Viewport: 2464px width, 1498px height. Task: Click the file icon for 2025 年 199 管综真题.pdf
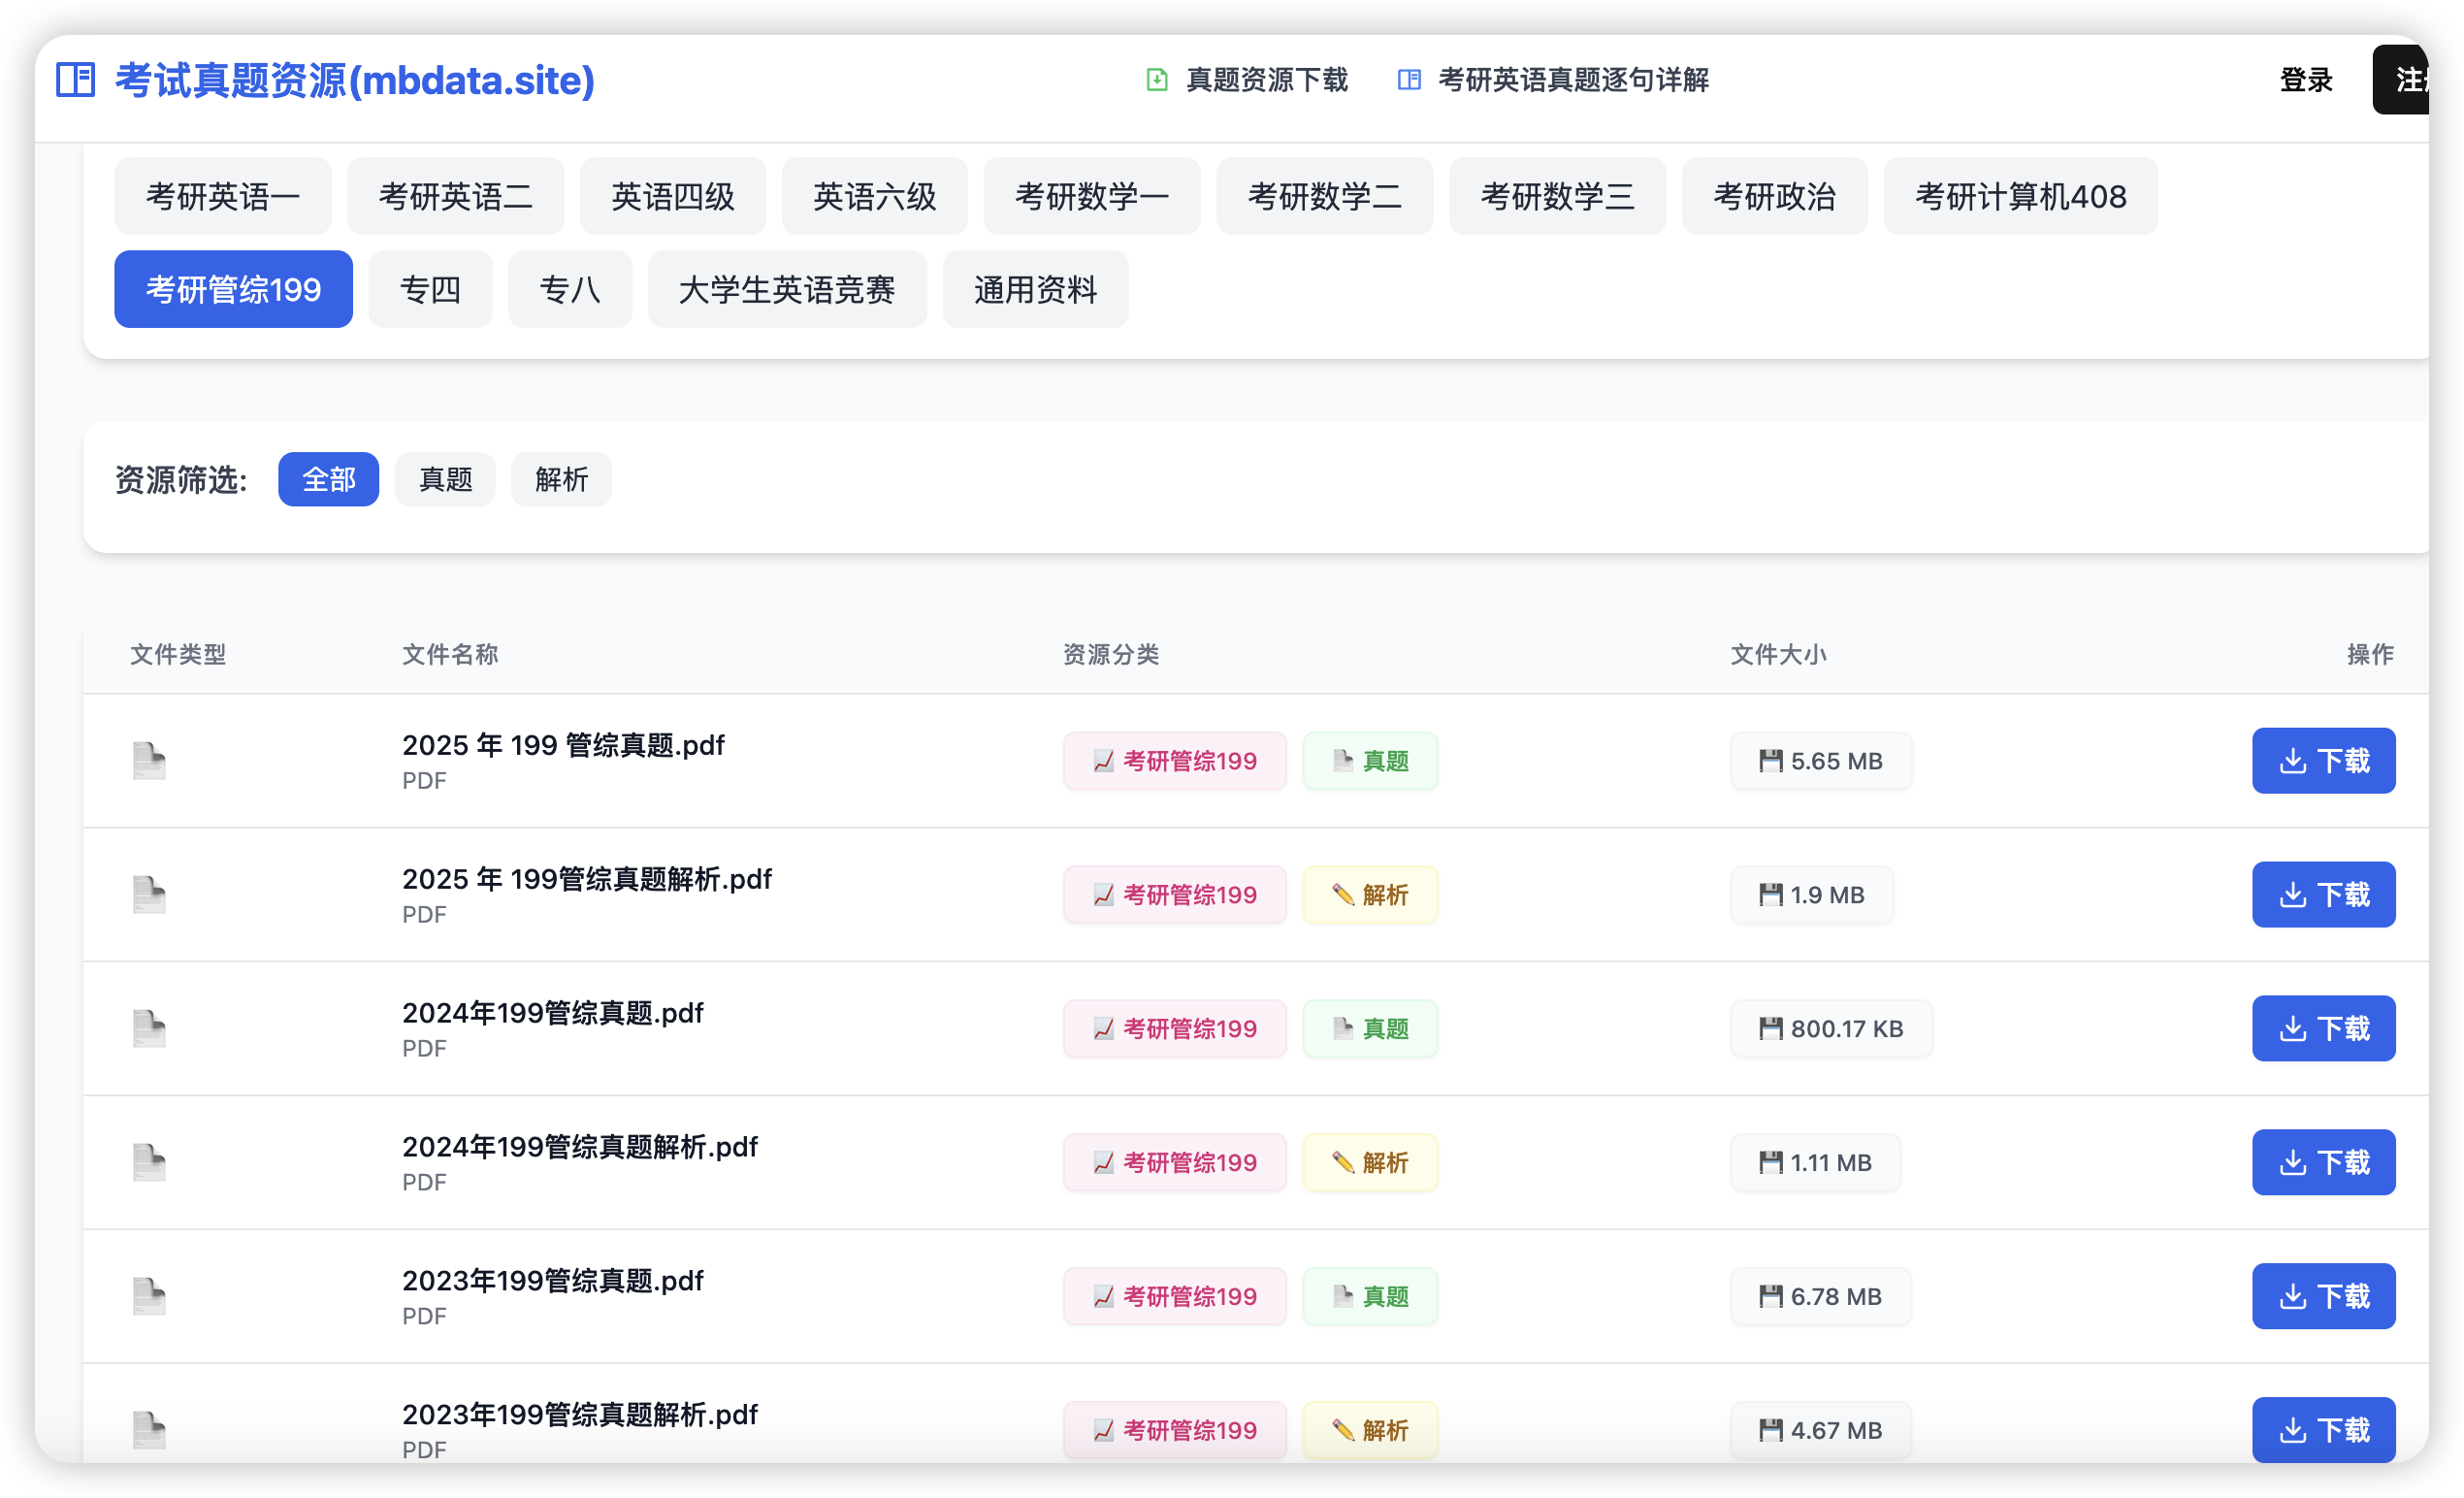[x=149, y=761]
